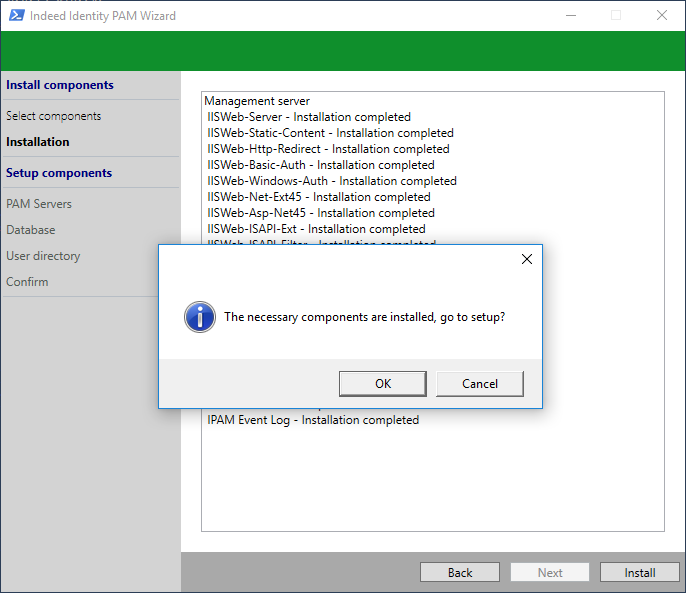Click the Back button
The width and height of the screenshot is (686, 593).
pyautogui.click(x=460, y=572)
